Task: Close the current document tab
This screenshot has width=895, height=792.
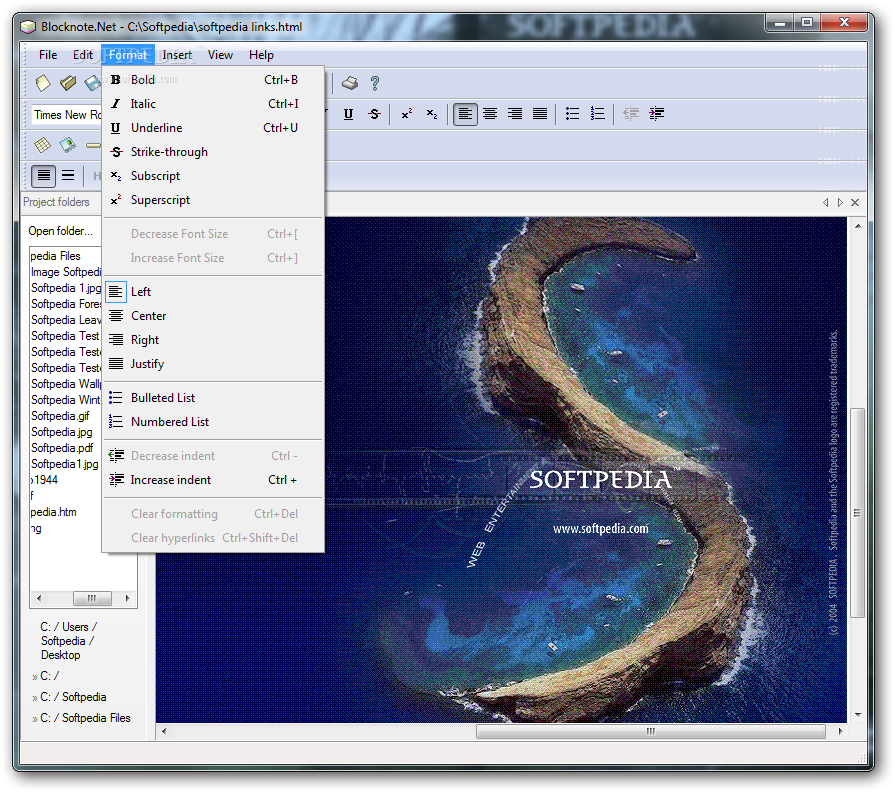Action: click(855, 203)
